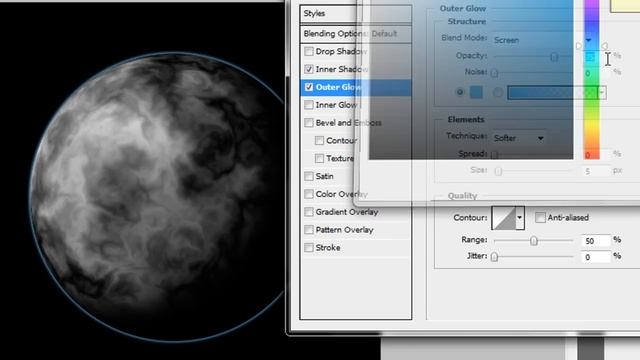The height and width of the screenshot is (360, 640).
Task: Click the Size value field showing 5
Action: click(596, 171)
